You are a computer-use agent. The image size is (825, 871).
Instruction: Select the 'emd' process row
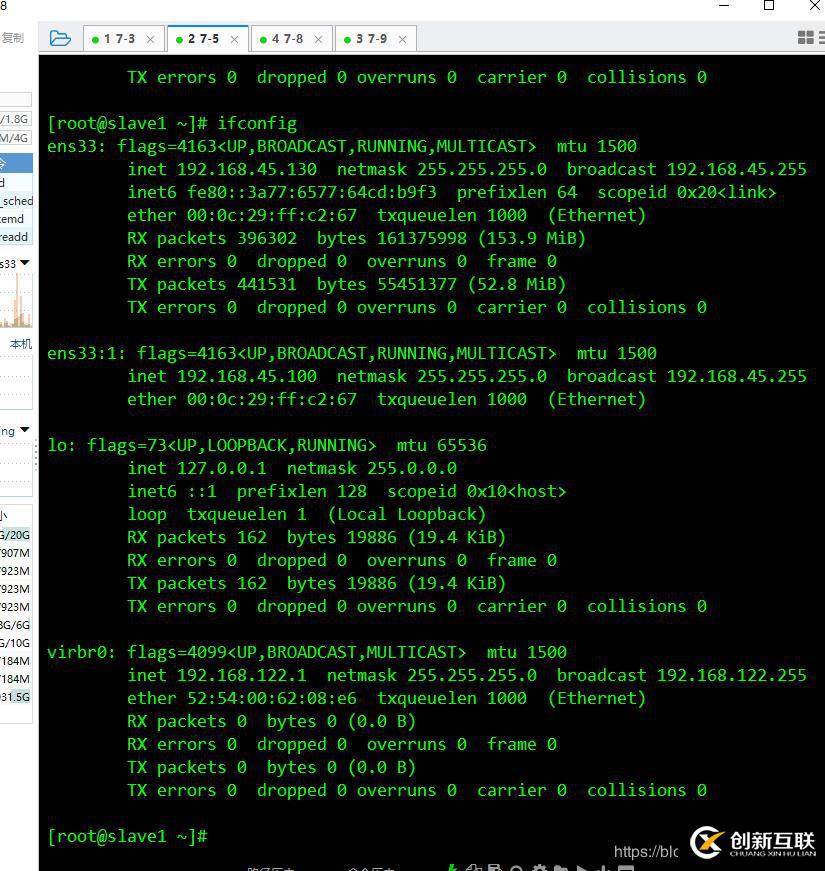[x=17, y=219]
